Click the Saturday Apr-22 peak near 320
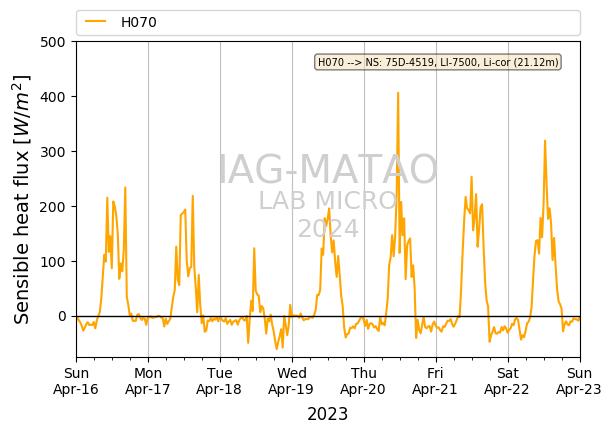Image resolution: width=612 pixels, height=434 pixels. coord(545,141)
